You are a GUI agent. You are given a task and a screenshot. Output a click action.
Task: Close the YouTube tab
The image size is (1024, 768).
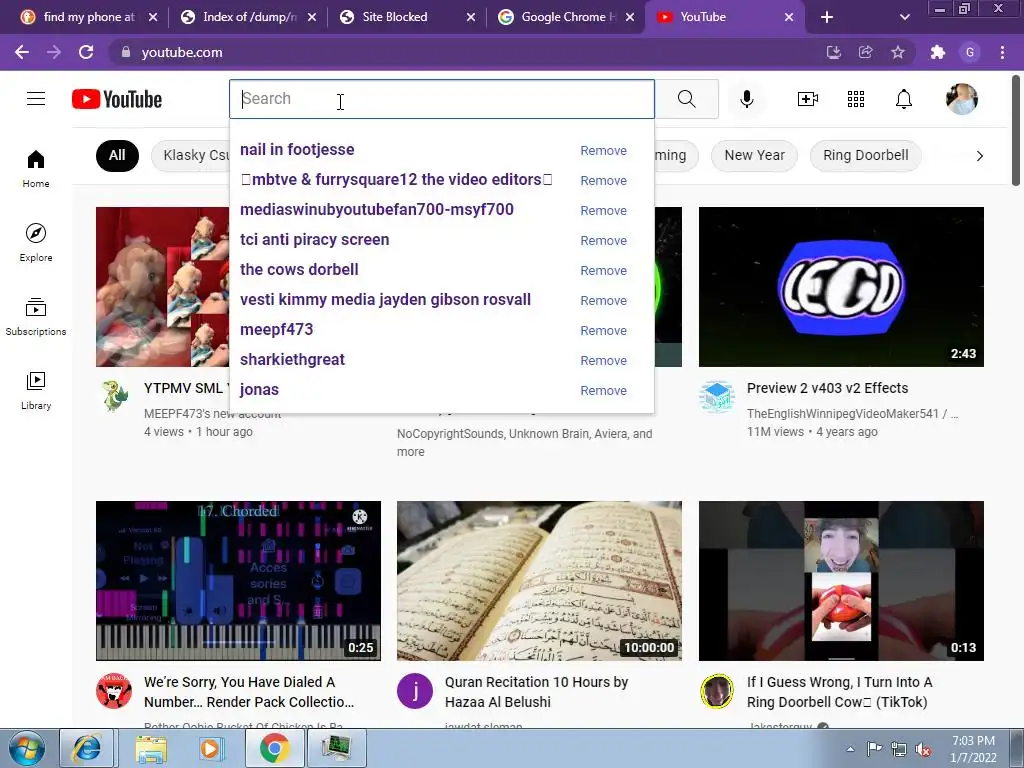789,17
